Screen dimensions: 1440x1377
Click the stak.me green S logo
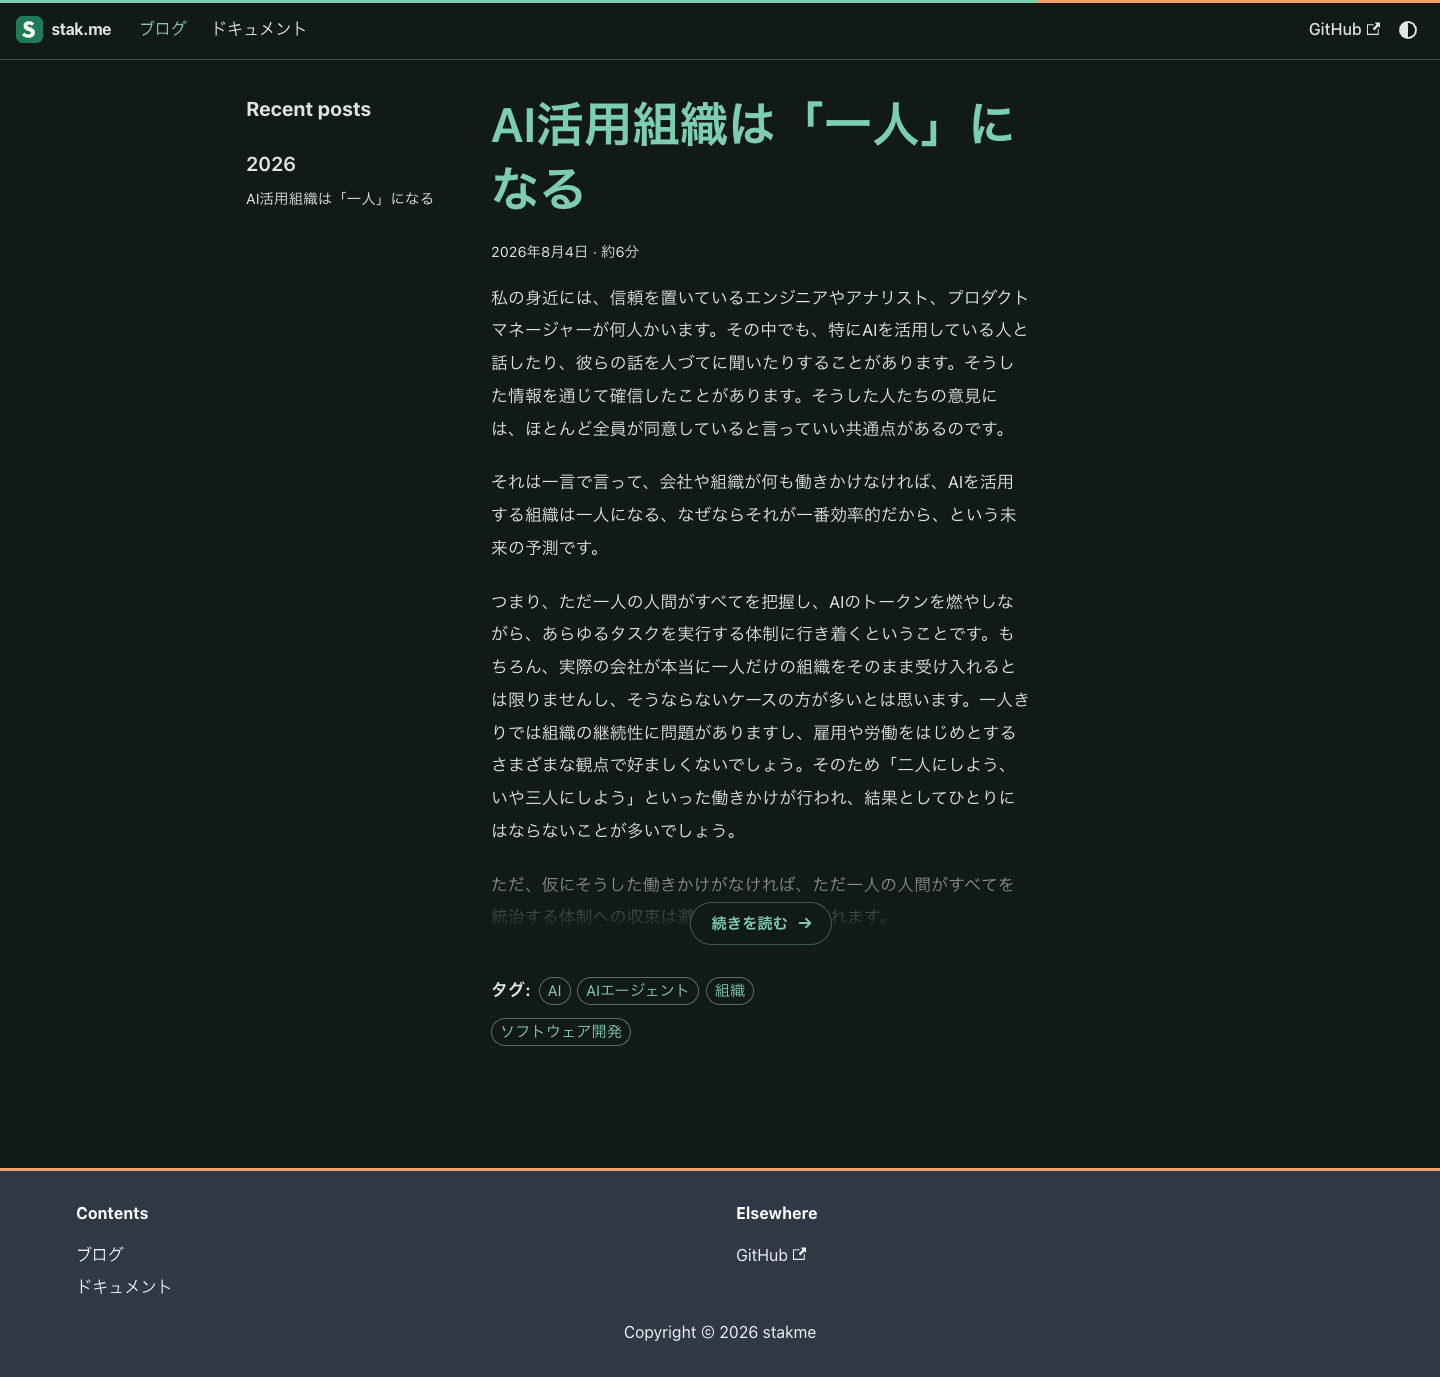tap(29, 30)
